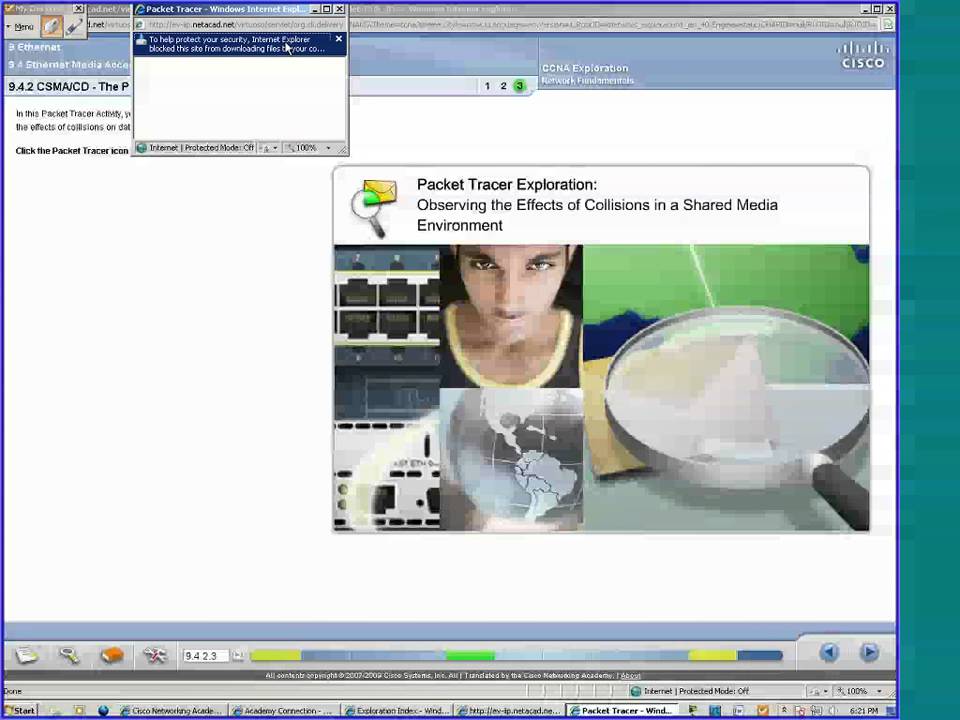The height and width of the screenshot is (720, 960).
Task: Minimize the Packet Tracer popup window
Action: point(315,9)
